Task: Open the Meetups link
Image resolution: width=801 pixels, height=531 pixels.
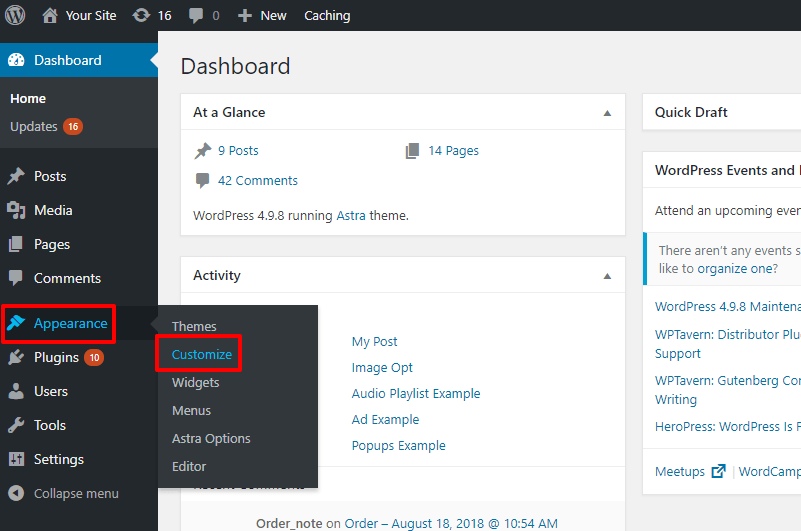Action: (680, 471)
